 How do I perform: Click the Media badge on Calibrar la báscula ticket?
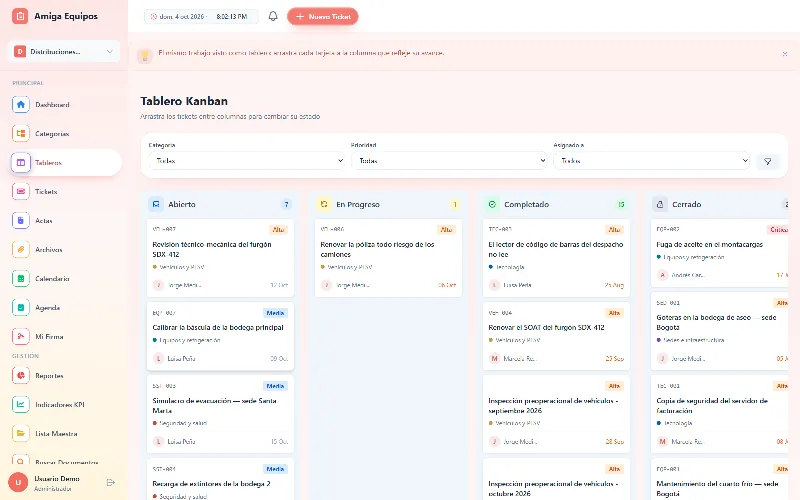click(x=276, y=313)
